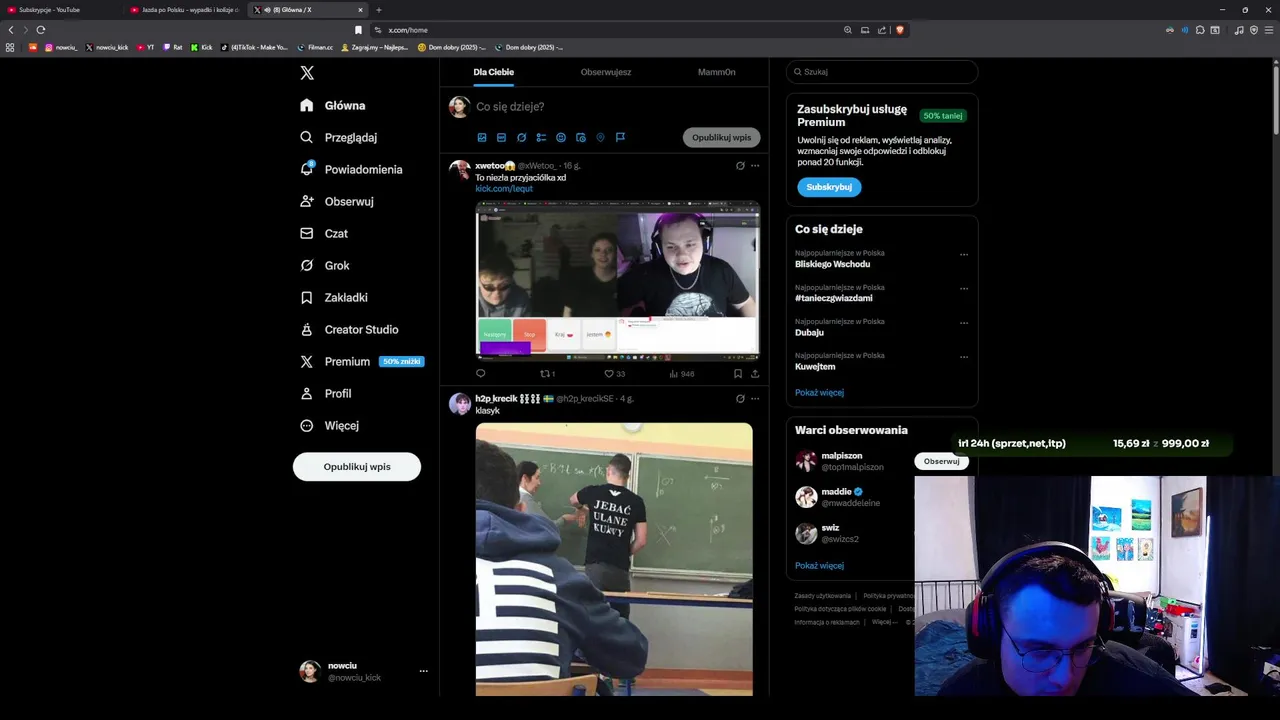Add a GIF to the new post
The height and width of the screenshot is (720, 1280).
501,137
